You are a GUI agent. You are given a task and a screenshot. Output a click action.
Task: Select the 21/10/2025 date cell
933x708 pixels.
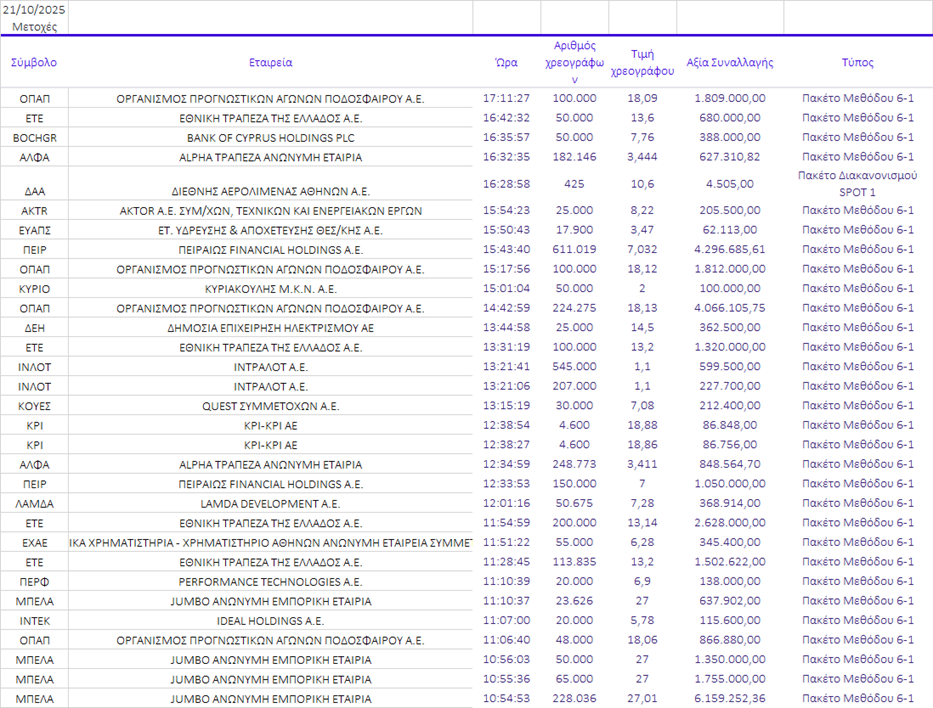click(x=34, y=10)
